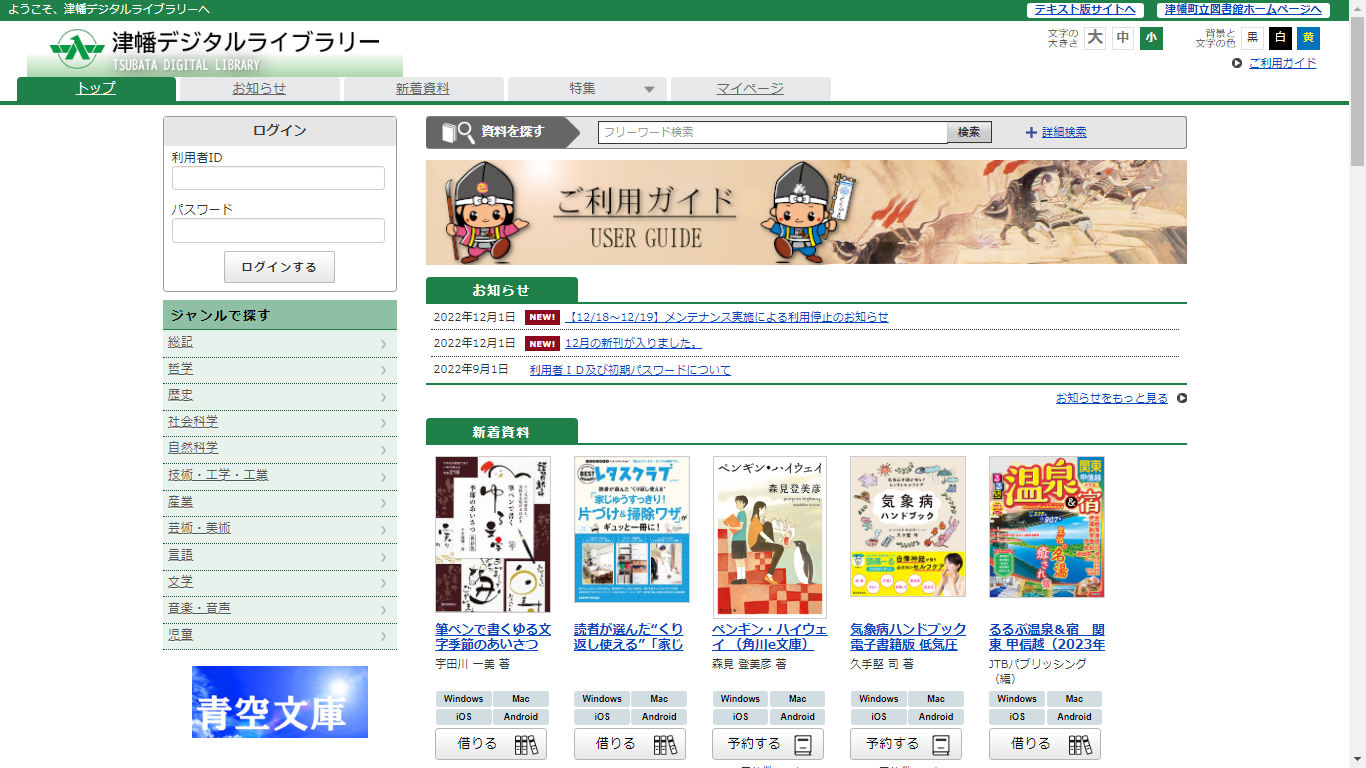The image size is (1366, 768).
Task: Click the 青空文庫 banner image
Action: pos(280,702)
